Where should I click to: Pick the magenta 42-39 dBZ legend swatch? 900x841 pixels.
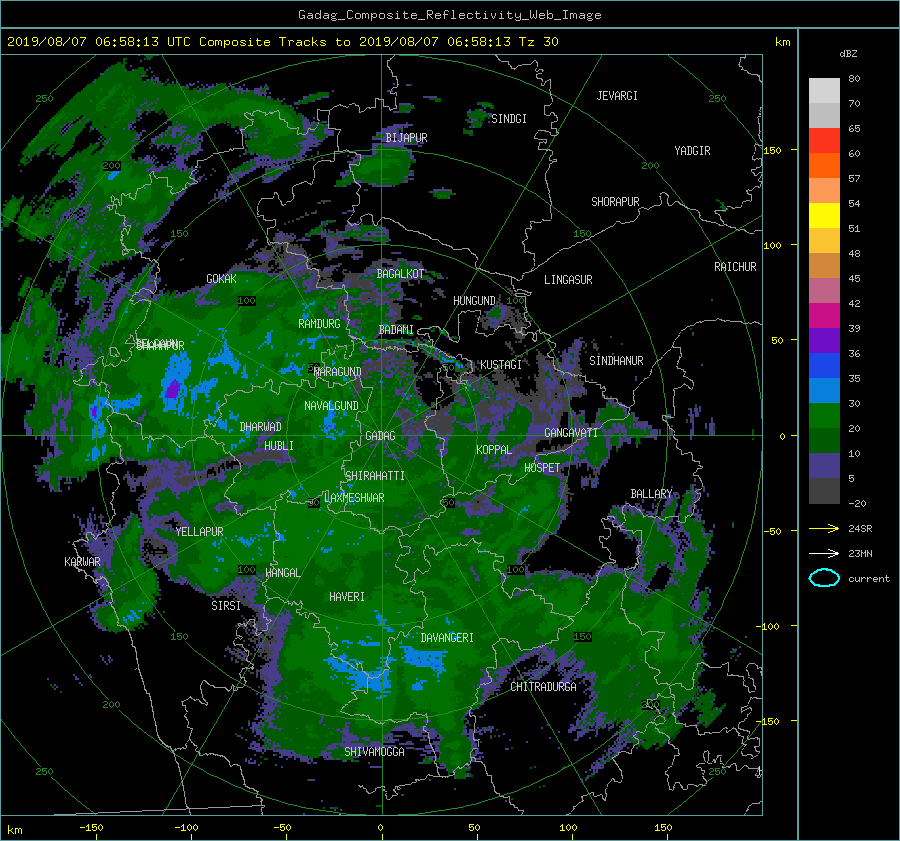[824, 315]
